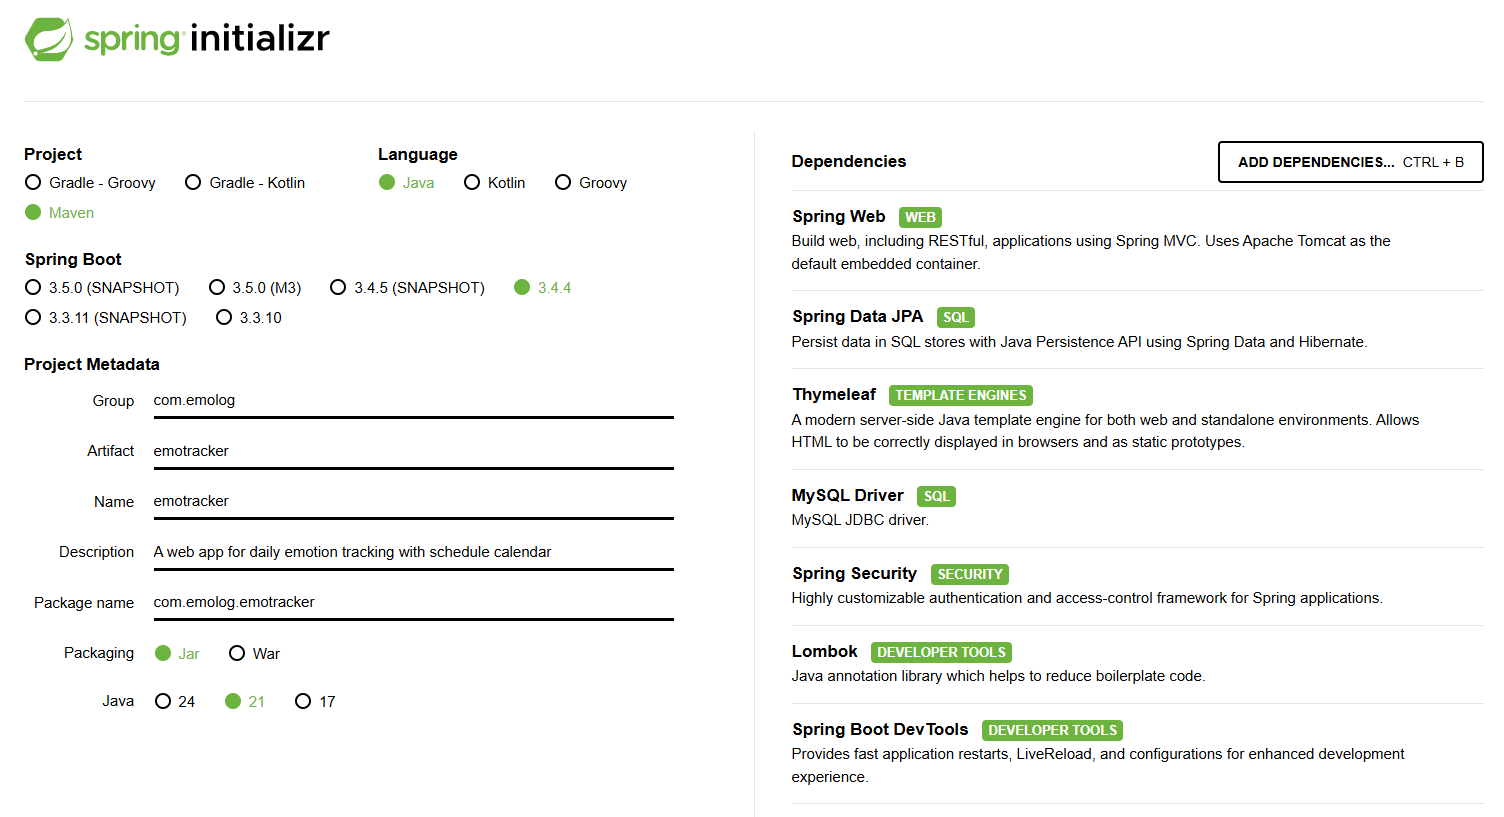The height and width of the screenshot is (817, 1504).
Task: Set packaging to War
Action: [x=254, y=654]
